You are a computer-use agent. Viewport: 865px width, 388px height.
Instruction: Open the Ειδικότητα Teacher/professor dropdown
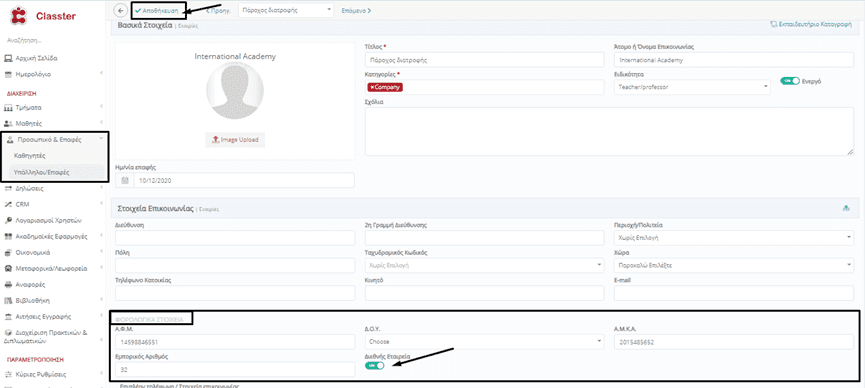(x=692, y=87)
